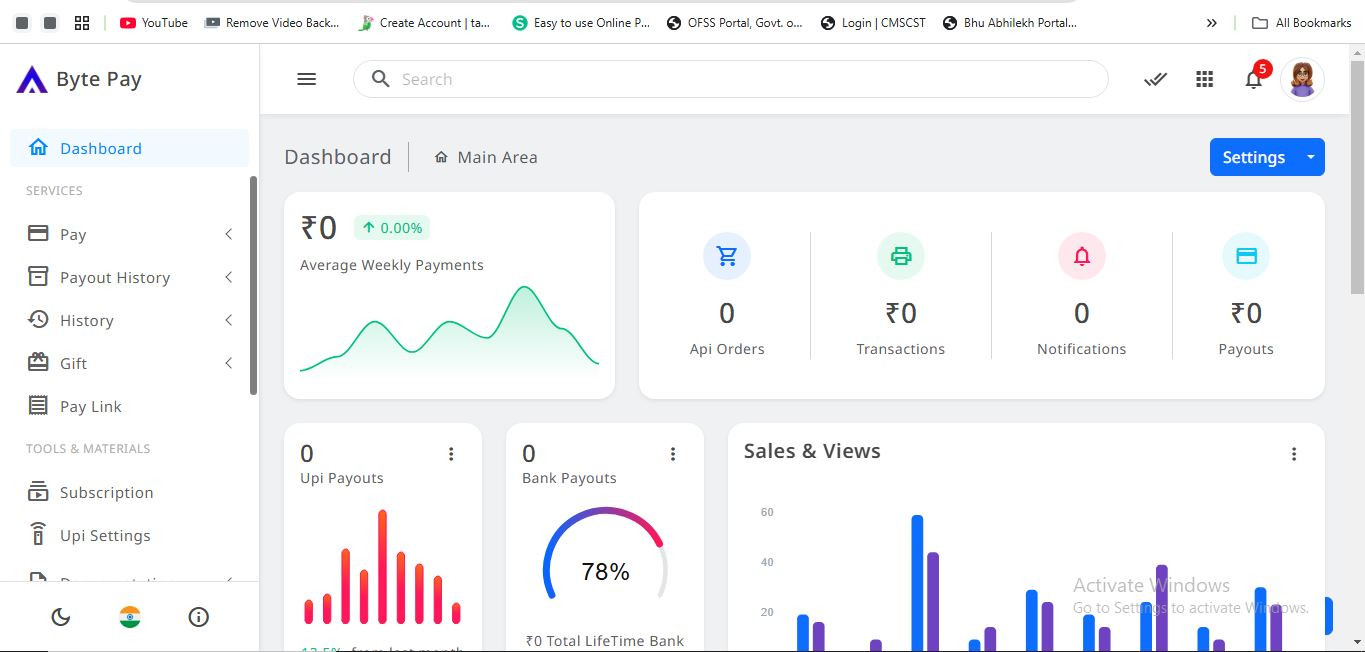
Task: Open Upi Settings from the sidebar
Action: [103, 535]
